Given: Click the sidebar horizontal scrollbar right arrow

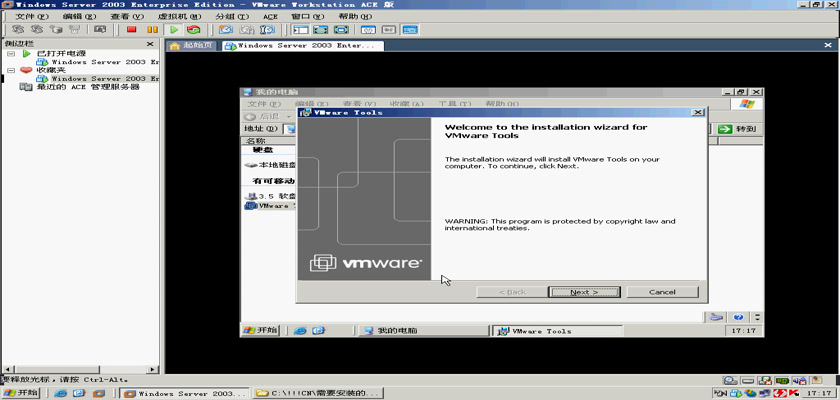Looking at the screenshot, I should click(152, 369).
